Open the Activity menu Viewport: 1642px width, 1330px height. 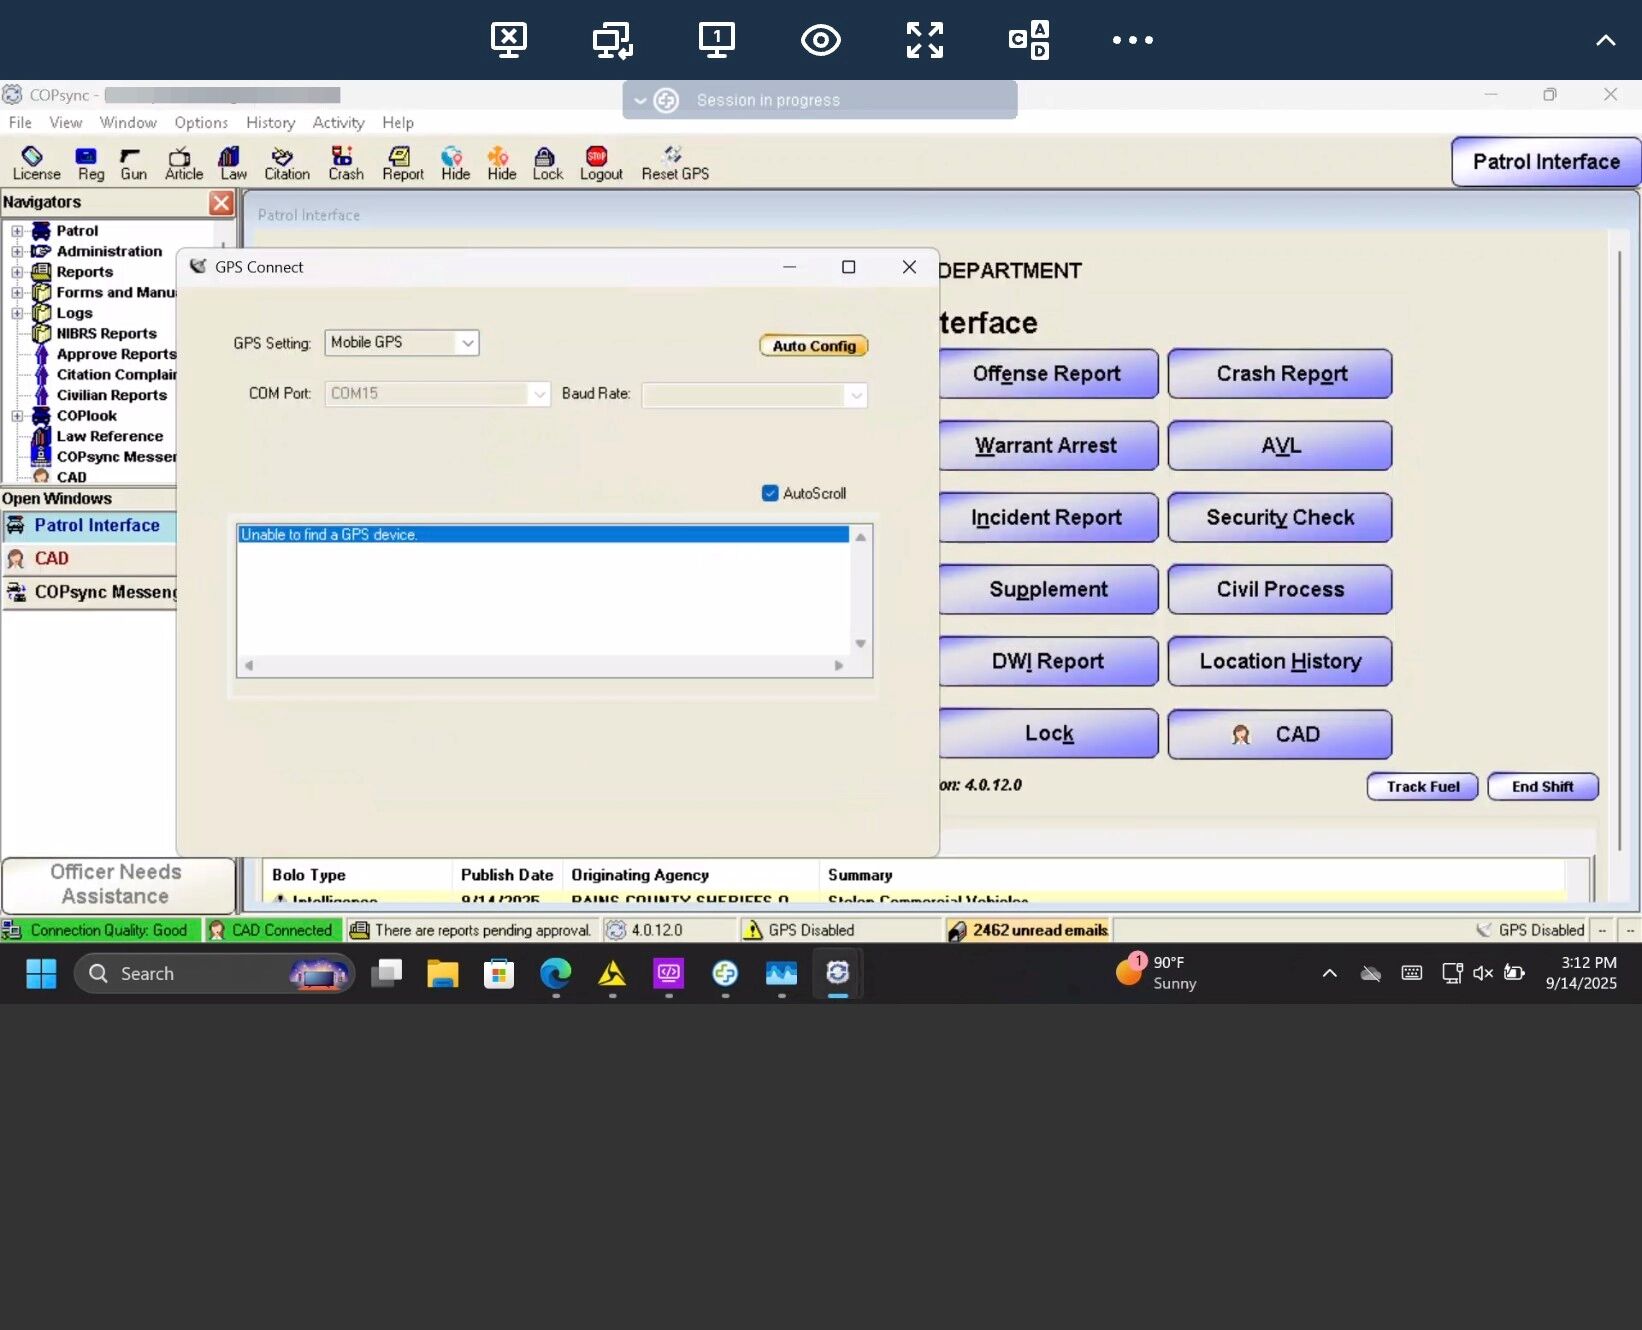coord(338,122)
